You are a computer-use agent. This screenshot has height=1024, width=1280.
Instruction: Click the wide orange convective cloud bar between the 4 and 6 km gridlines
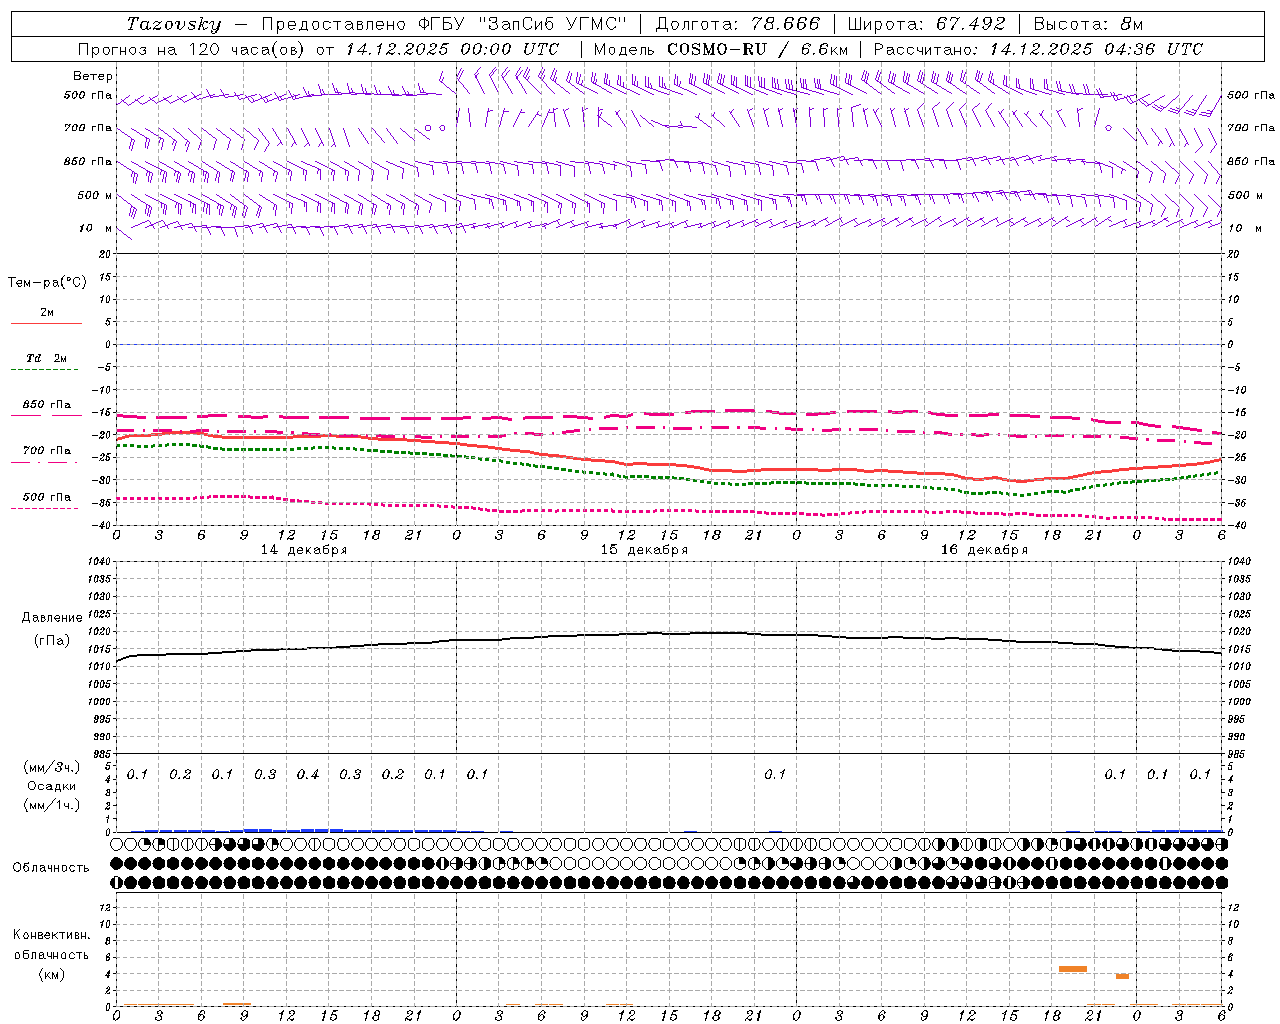[1073, 969]
